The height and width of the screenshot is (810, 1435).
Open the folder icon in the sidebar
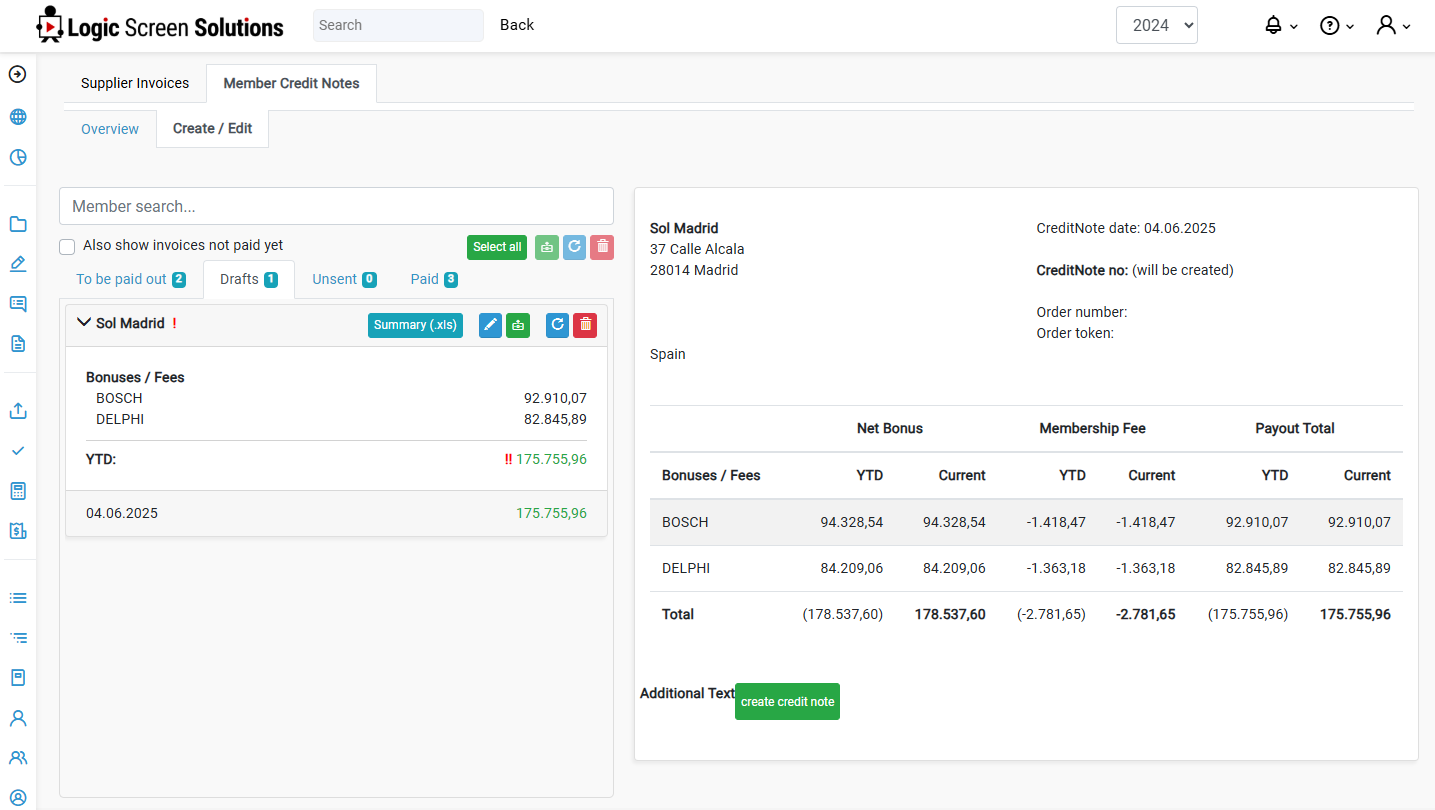click(x=17, y=224)
